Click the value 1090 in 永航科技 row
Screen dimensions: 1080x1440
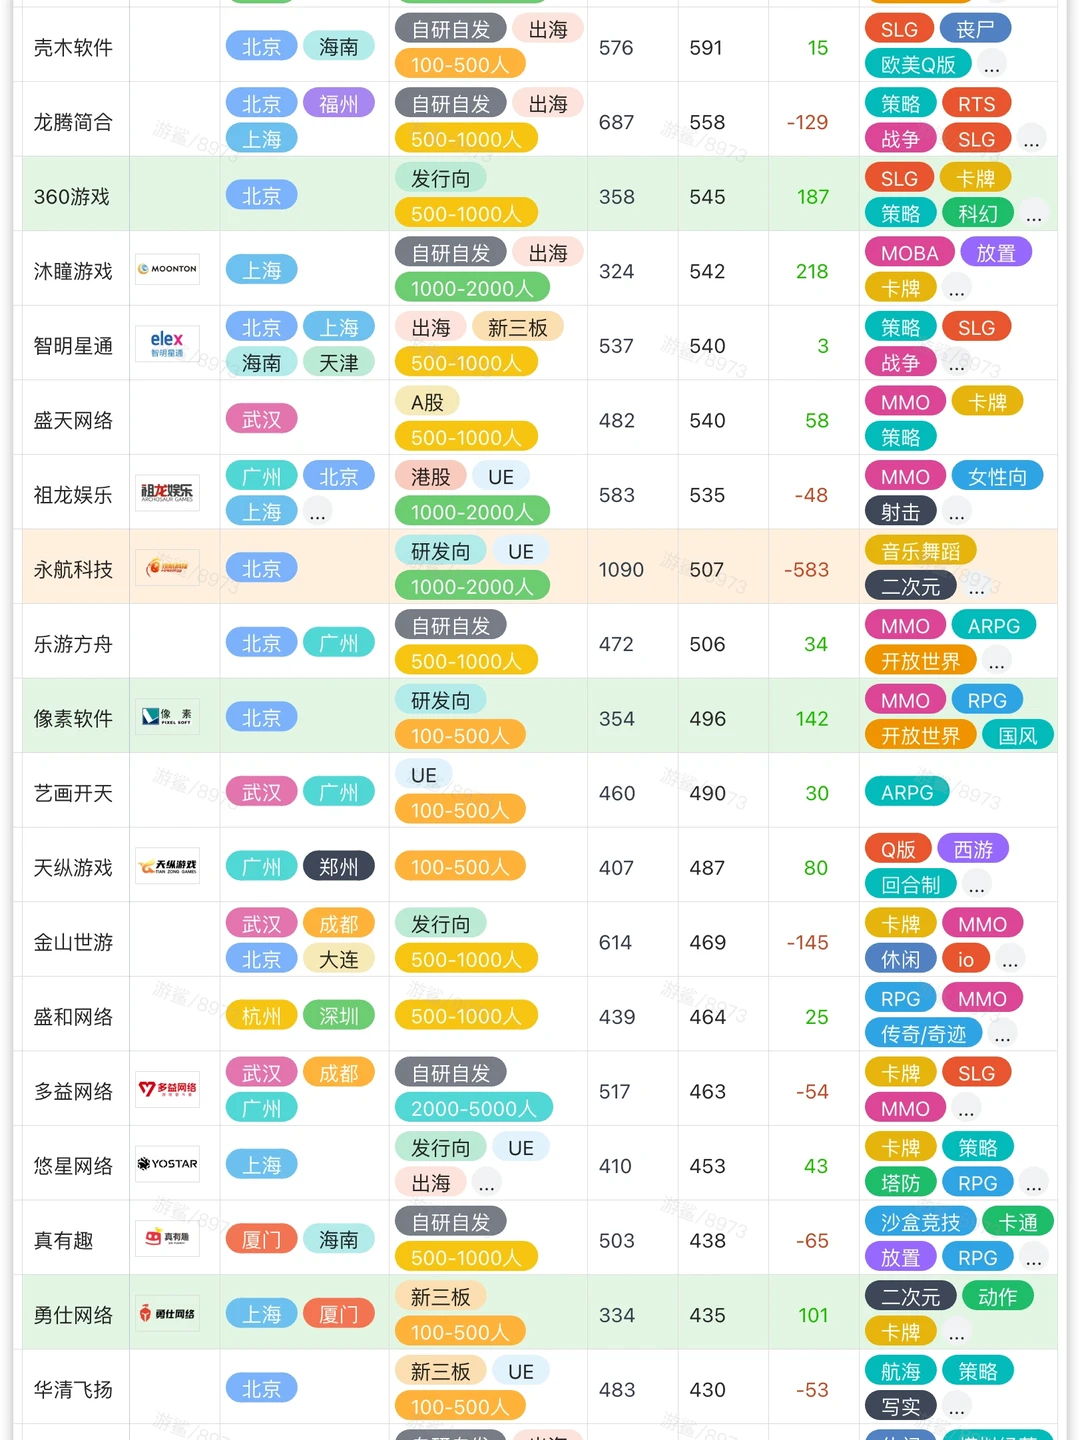[x=621, y=569]
